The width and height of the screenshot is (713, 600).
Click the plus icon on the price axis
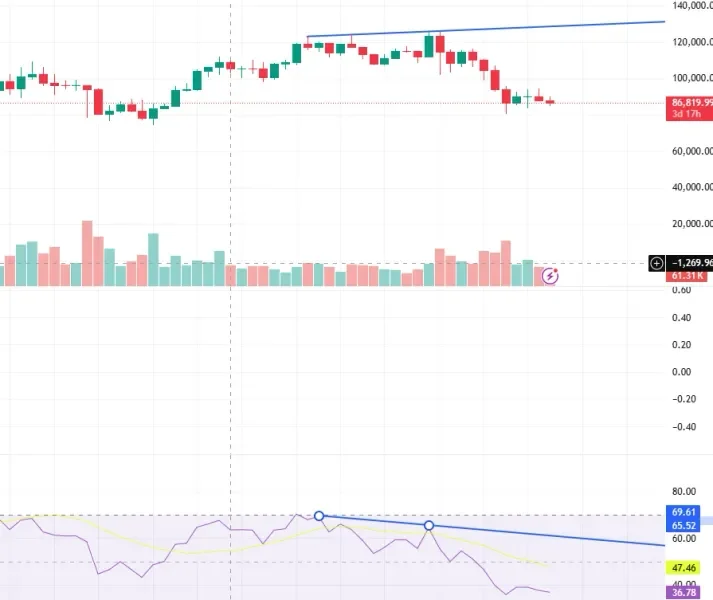(x=656, y=264)
